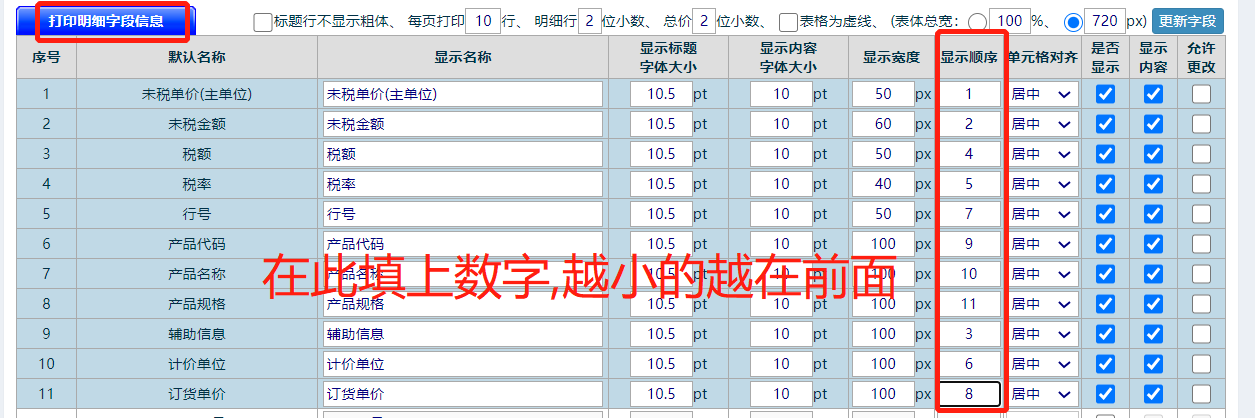Click the 显示名称 field containing 辅助信息

point(463,334)
